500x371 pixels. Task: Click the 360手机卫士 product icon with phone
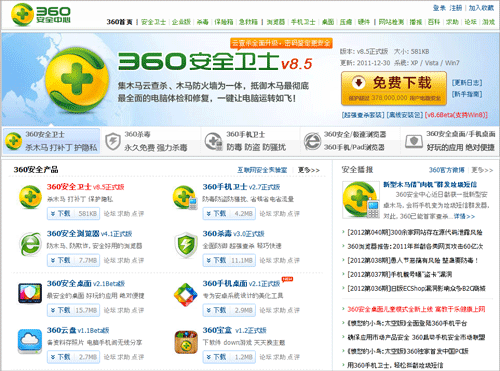[185, 198]
